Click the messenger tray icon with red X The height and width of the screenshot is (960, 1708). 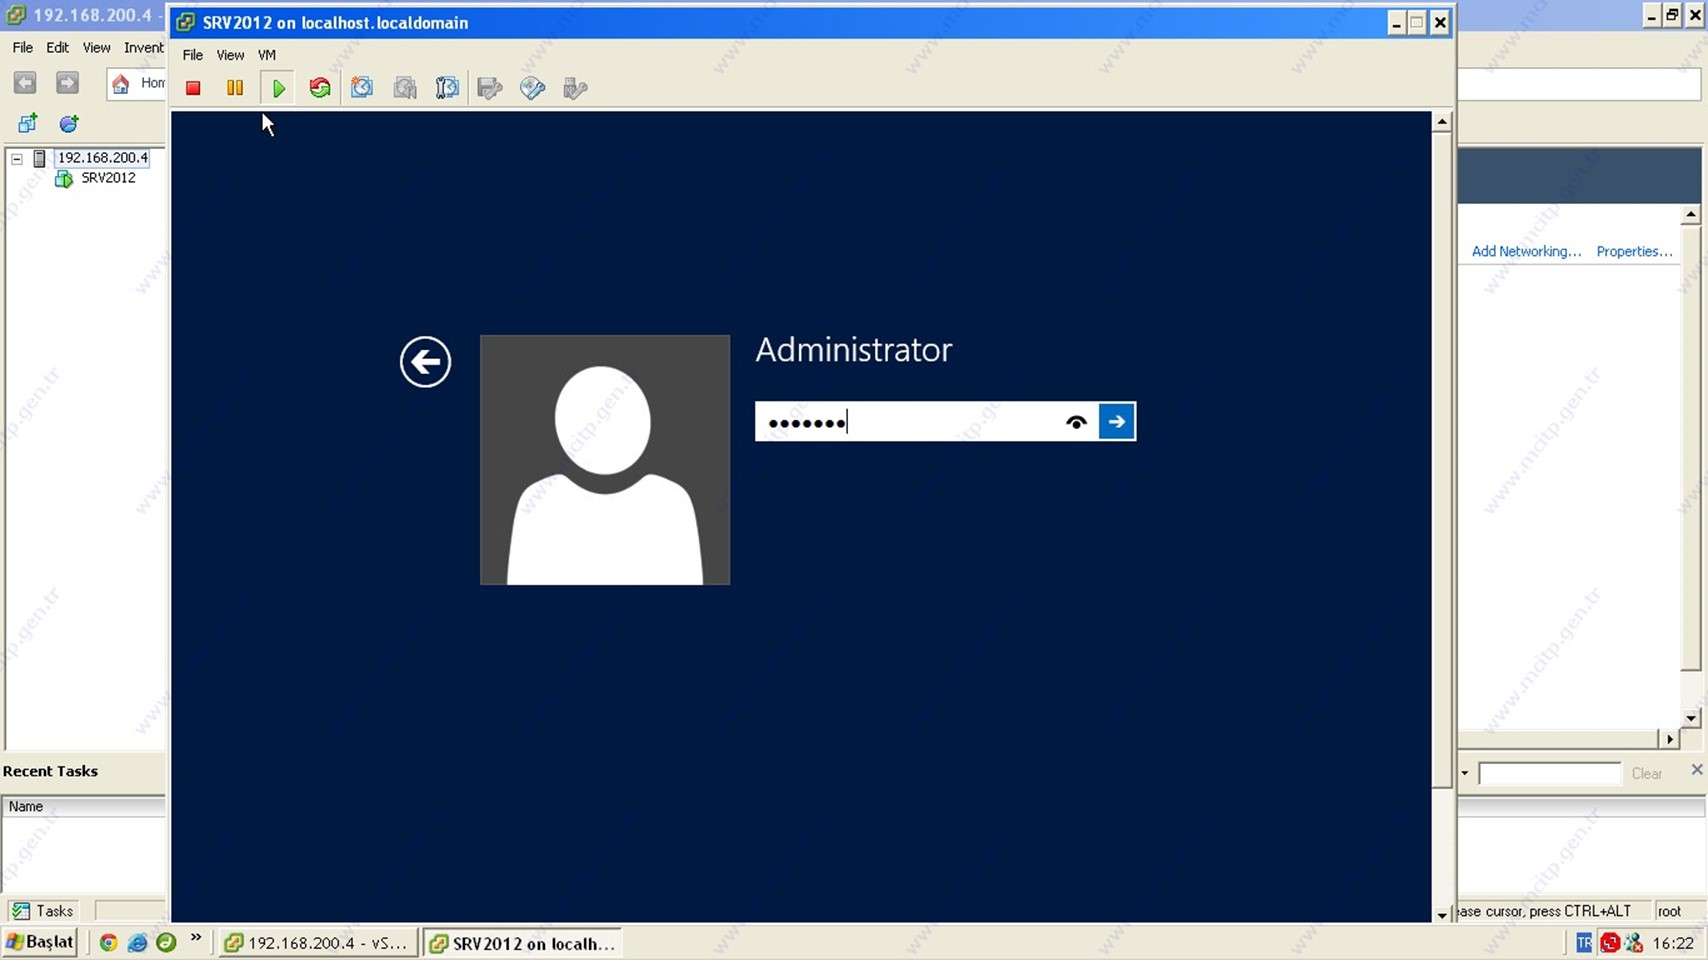pos(1634,942)
